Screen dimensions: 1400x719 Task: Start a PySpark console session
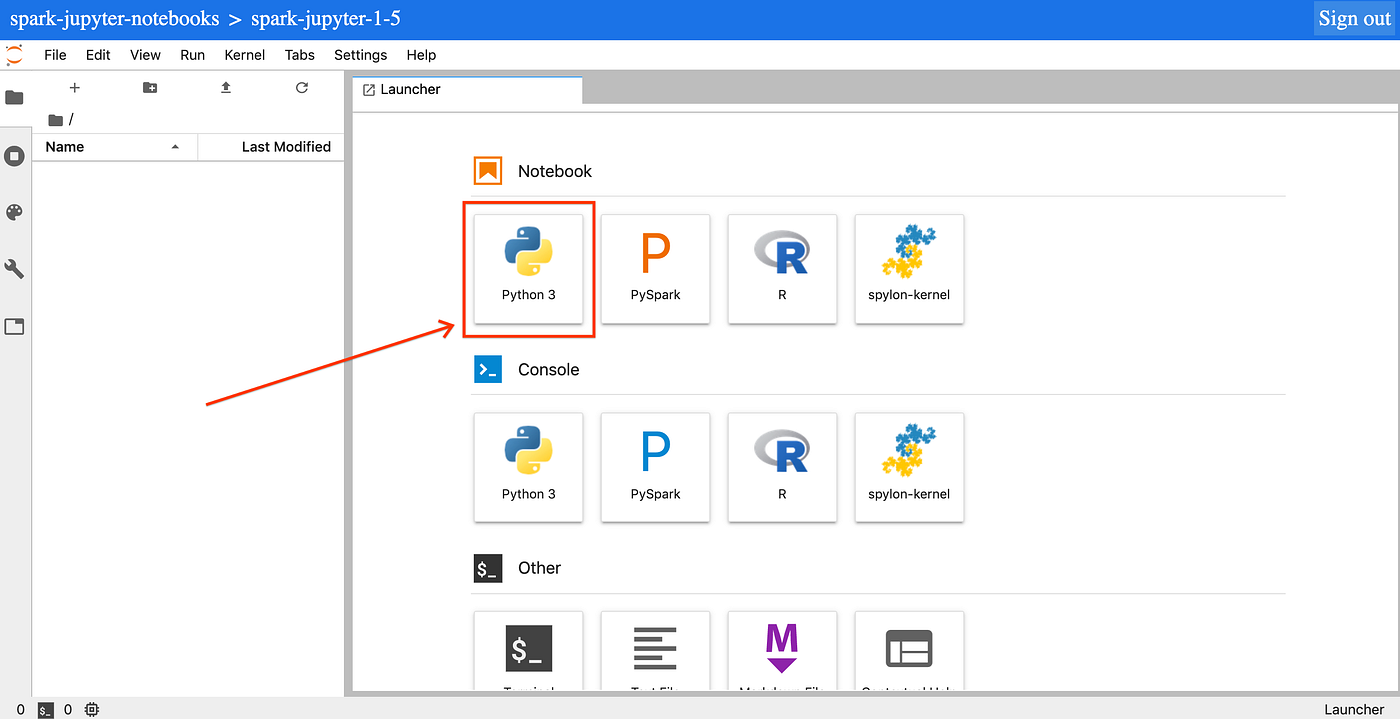(x=655, y=467)
